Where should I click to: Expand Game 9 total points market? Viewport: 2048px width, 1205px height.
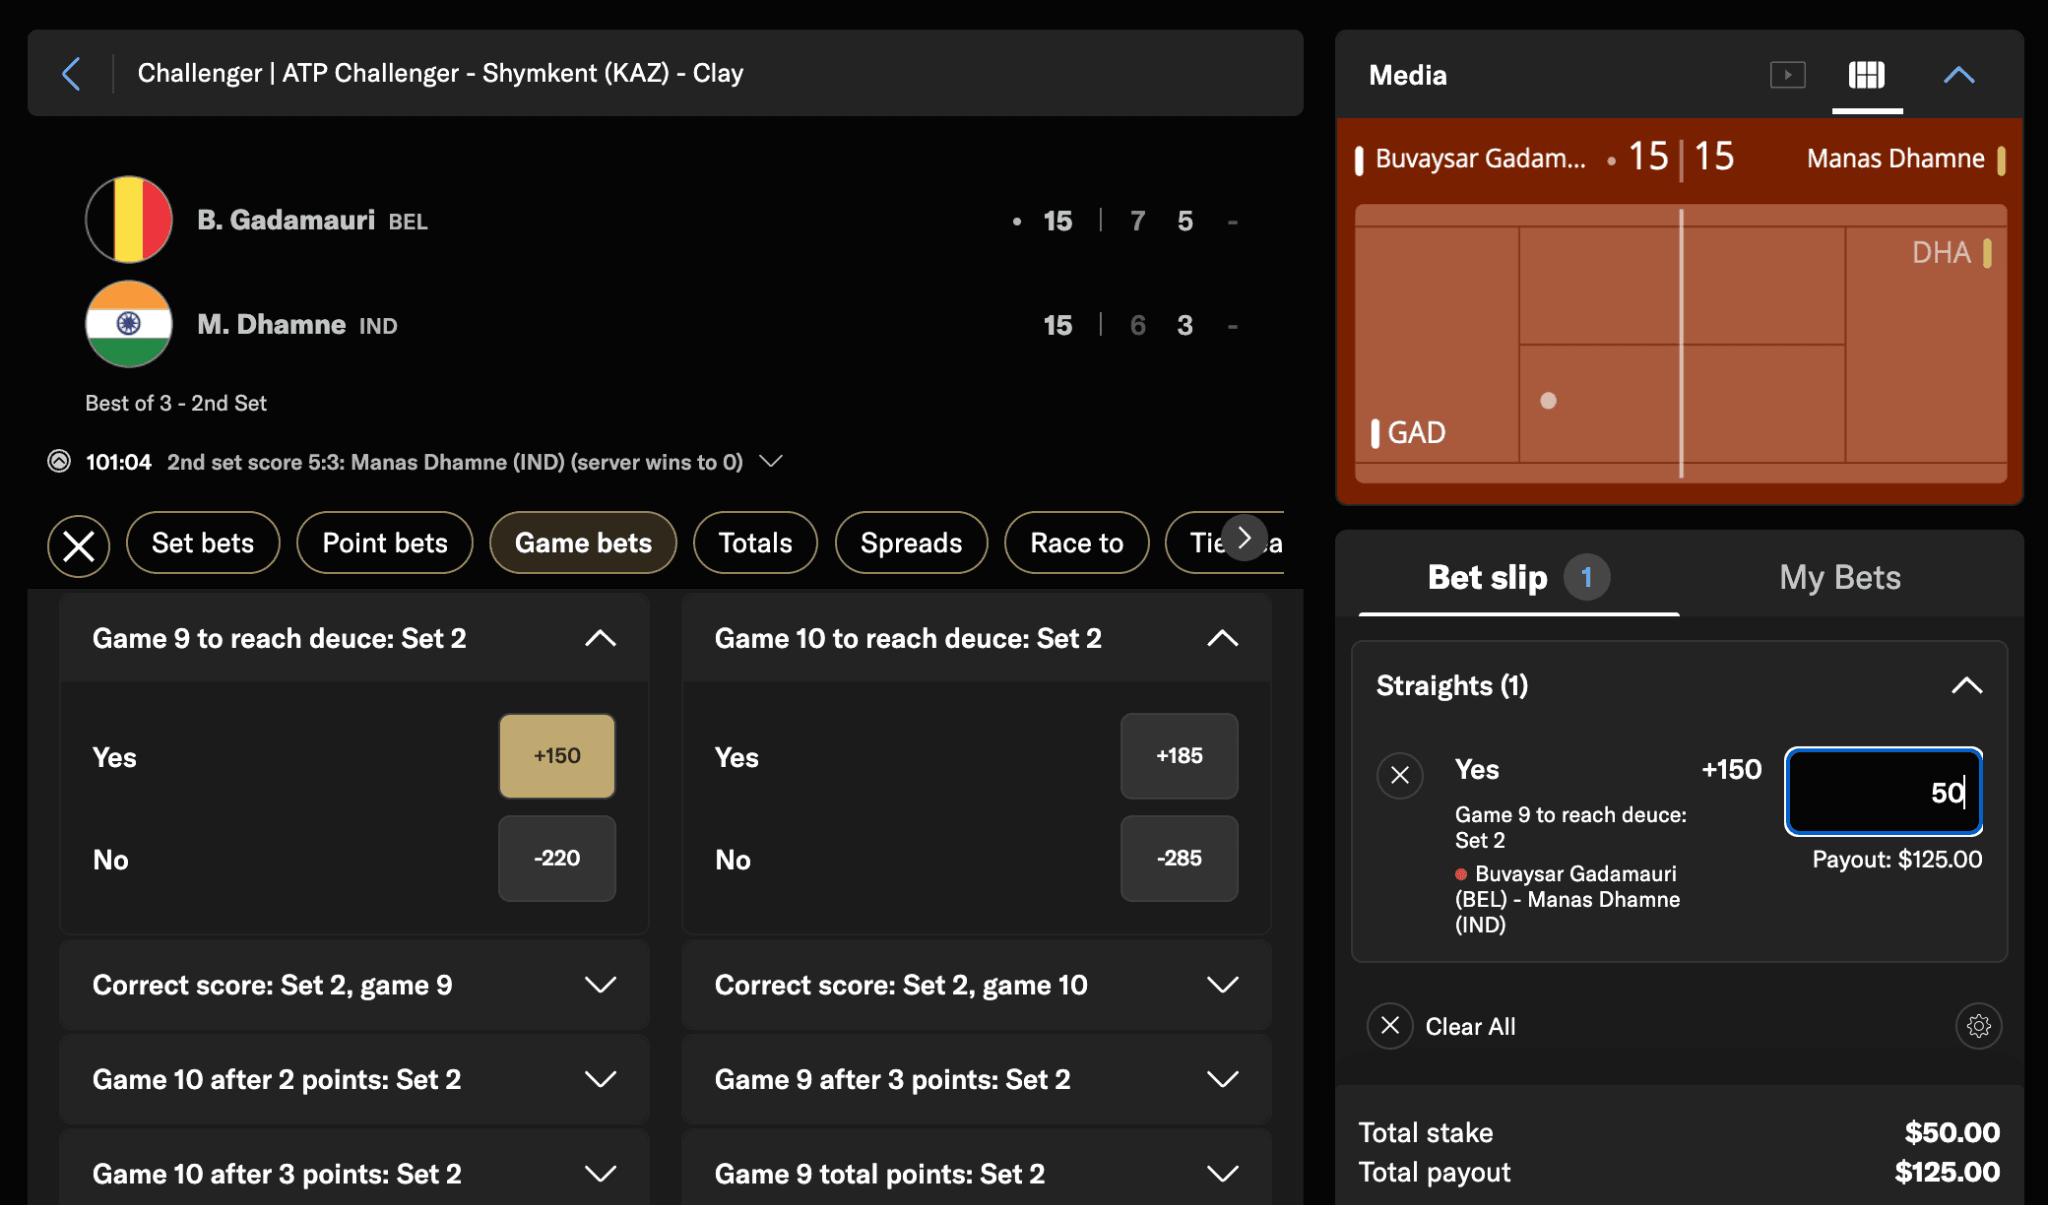coord(976,1173)
